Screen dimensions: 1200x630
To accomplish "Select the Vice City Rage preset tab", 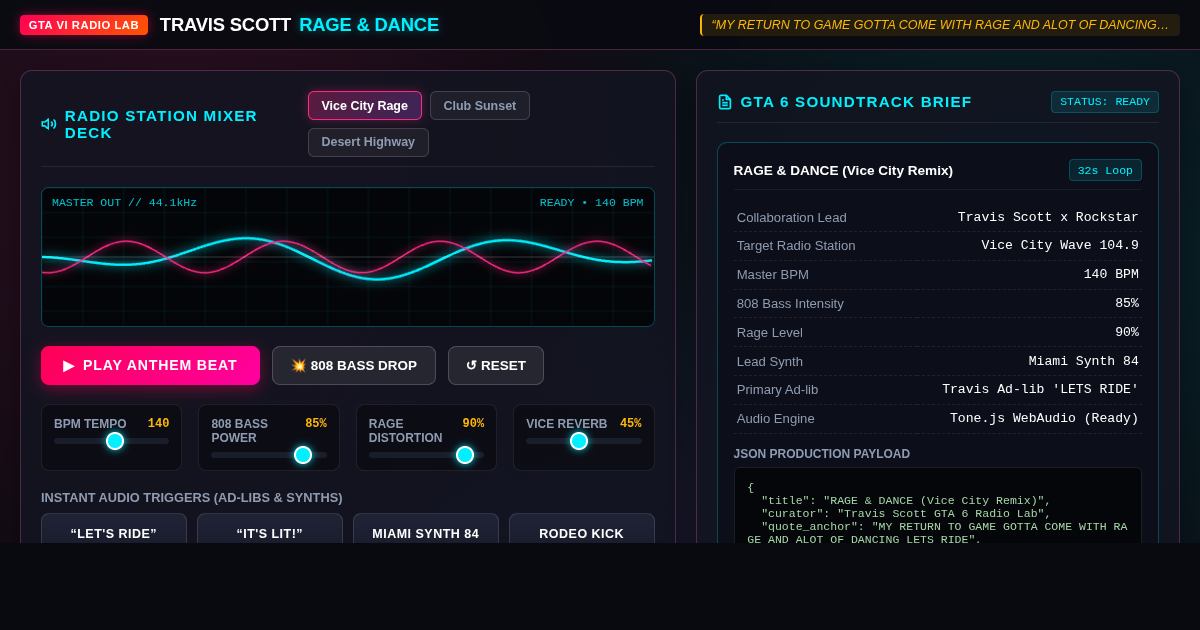I will [365, 106].
